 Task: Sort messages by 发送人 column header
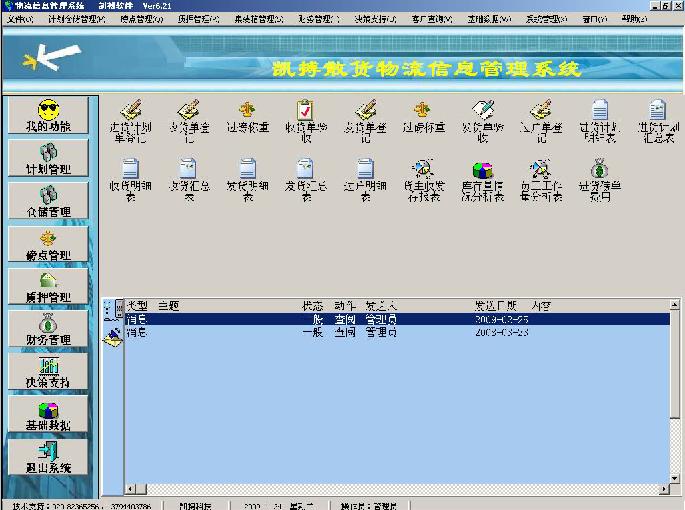(381, 306)
